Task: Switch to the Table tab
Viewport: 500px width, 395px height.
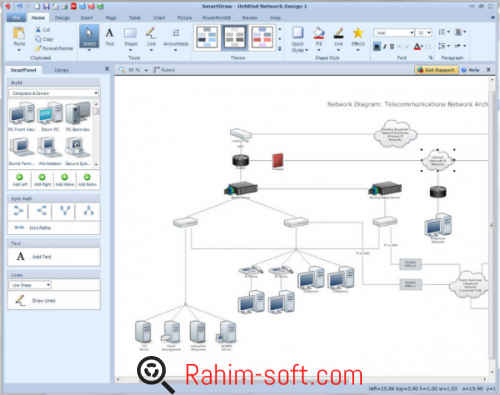Action: click(x=135, y=18)
